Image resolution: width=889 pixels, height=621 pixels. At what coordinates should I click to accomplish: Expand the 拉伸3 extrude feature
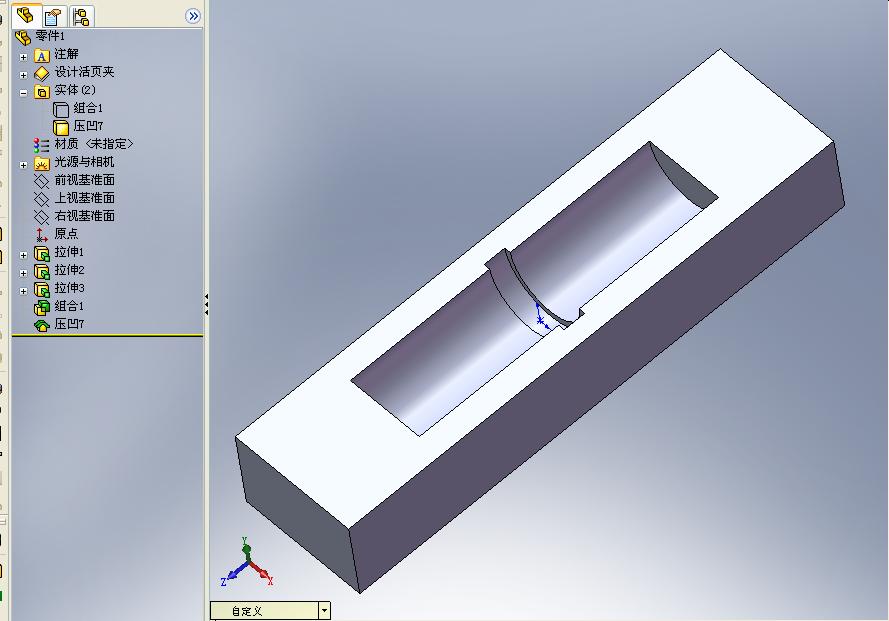(23, 291)
